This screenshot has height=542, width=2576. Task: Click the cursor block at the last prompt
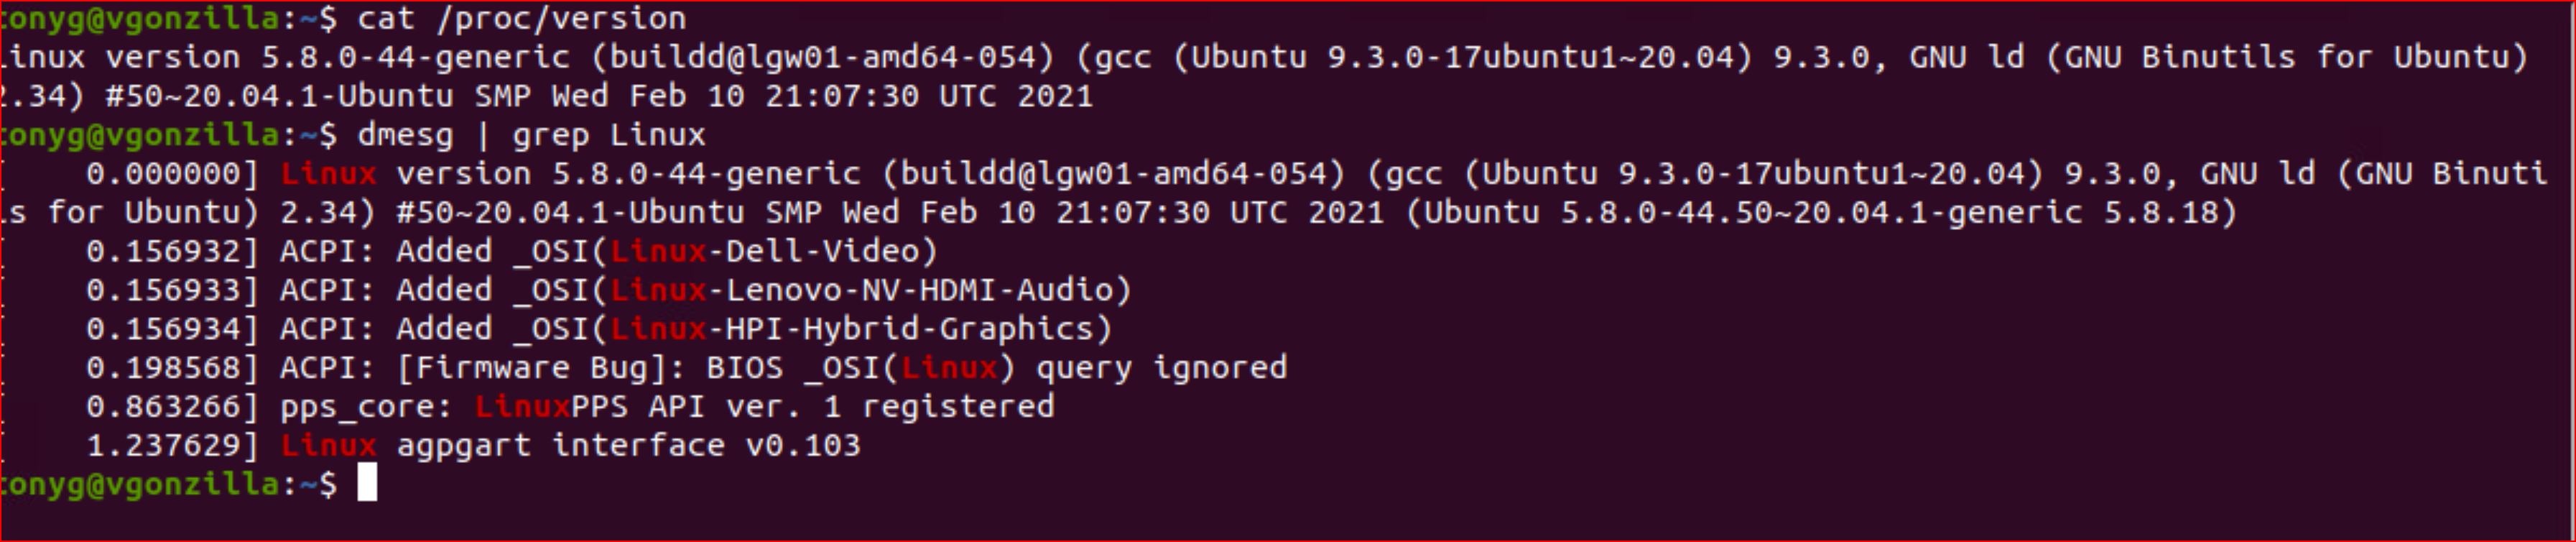coord(367,484)
